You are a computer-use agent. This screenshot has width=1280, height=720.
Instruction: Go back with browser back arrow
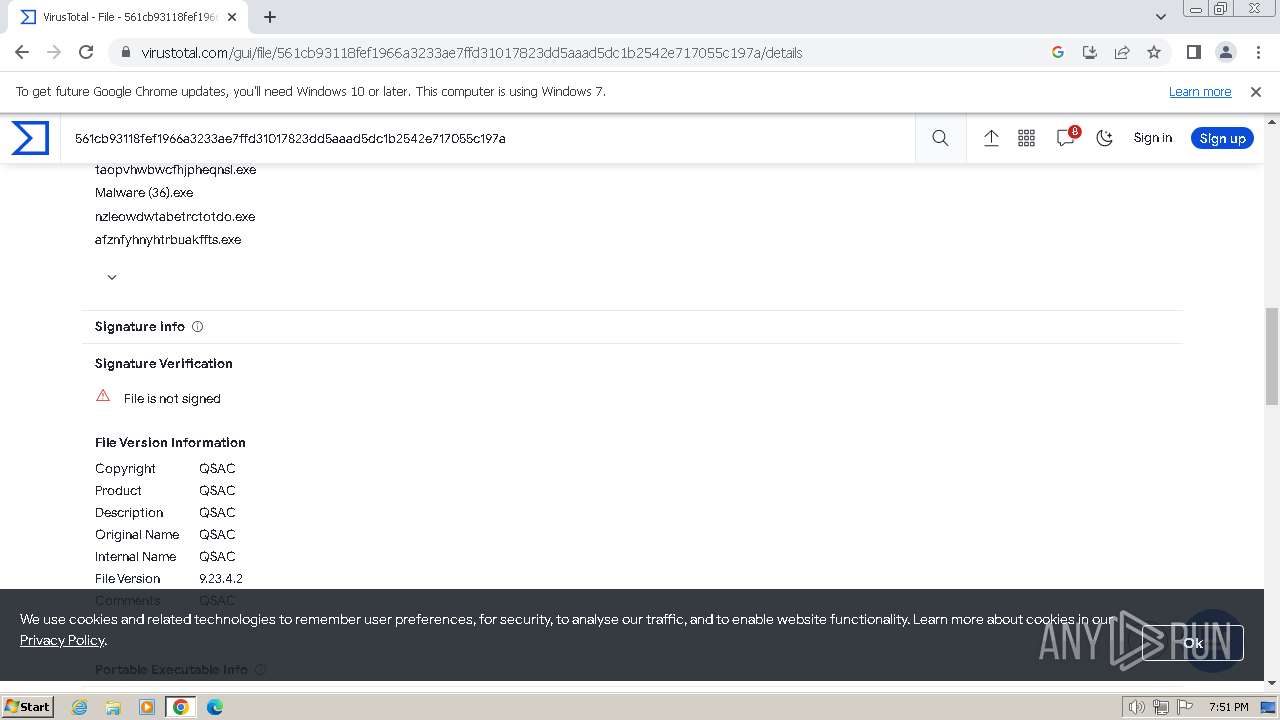pyautogui.click(x=22, y=52)
